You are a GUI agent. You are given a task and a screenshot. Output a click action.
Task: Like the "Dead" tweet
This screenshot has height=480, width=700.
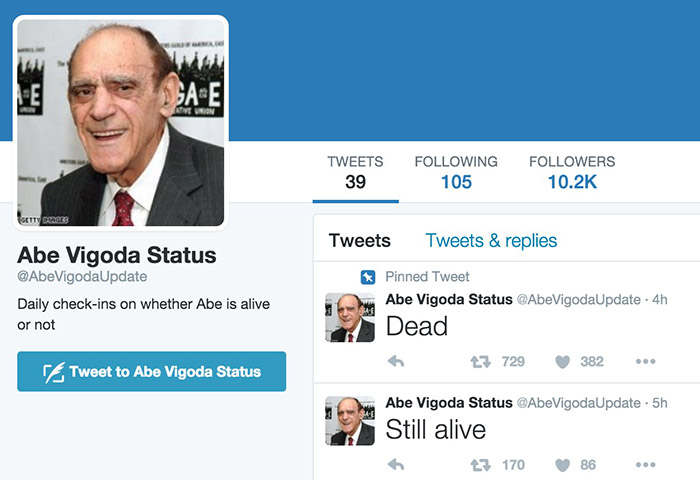click(563, 362)
